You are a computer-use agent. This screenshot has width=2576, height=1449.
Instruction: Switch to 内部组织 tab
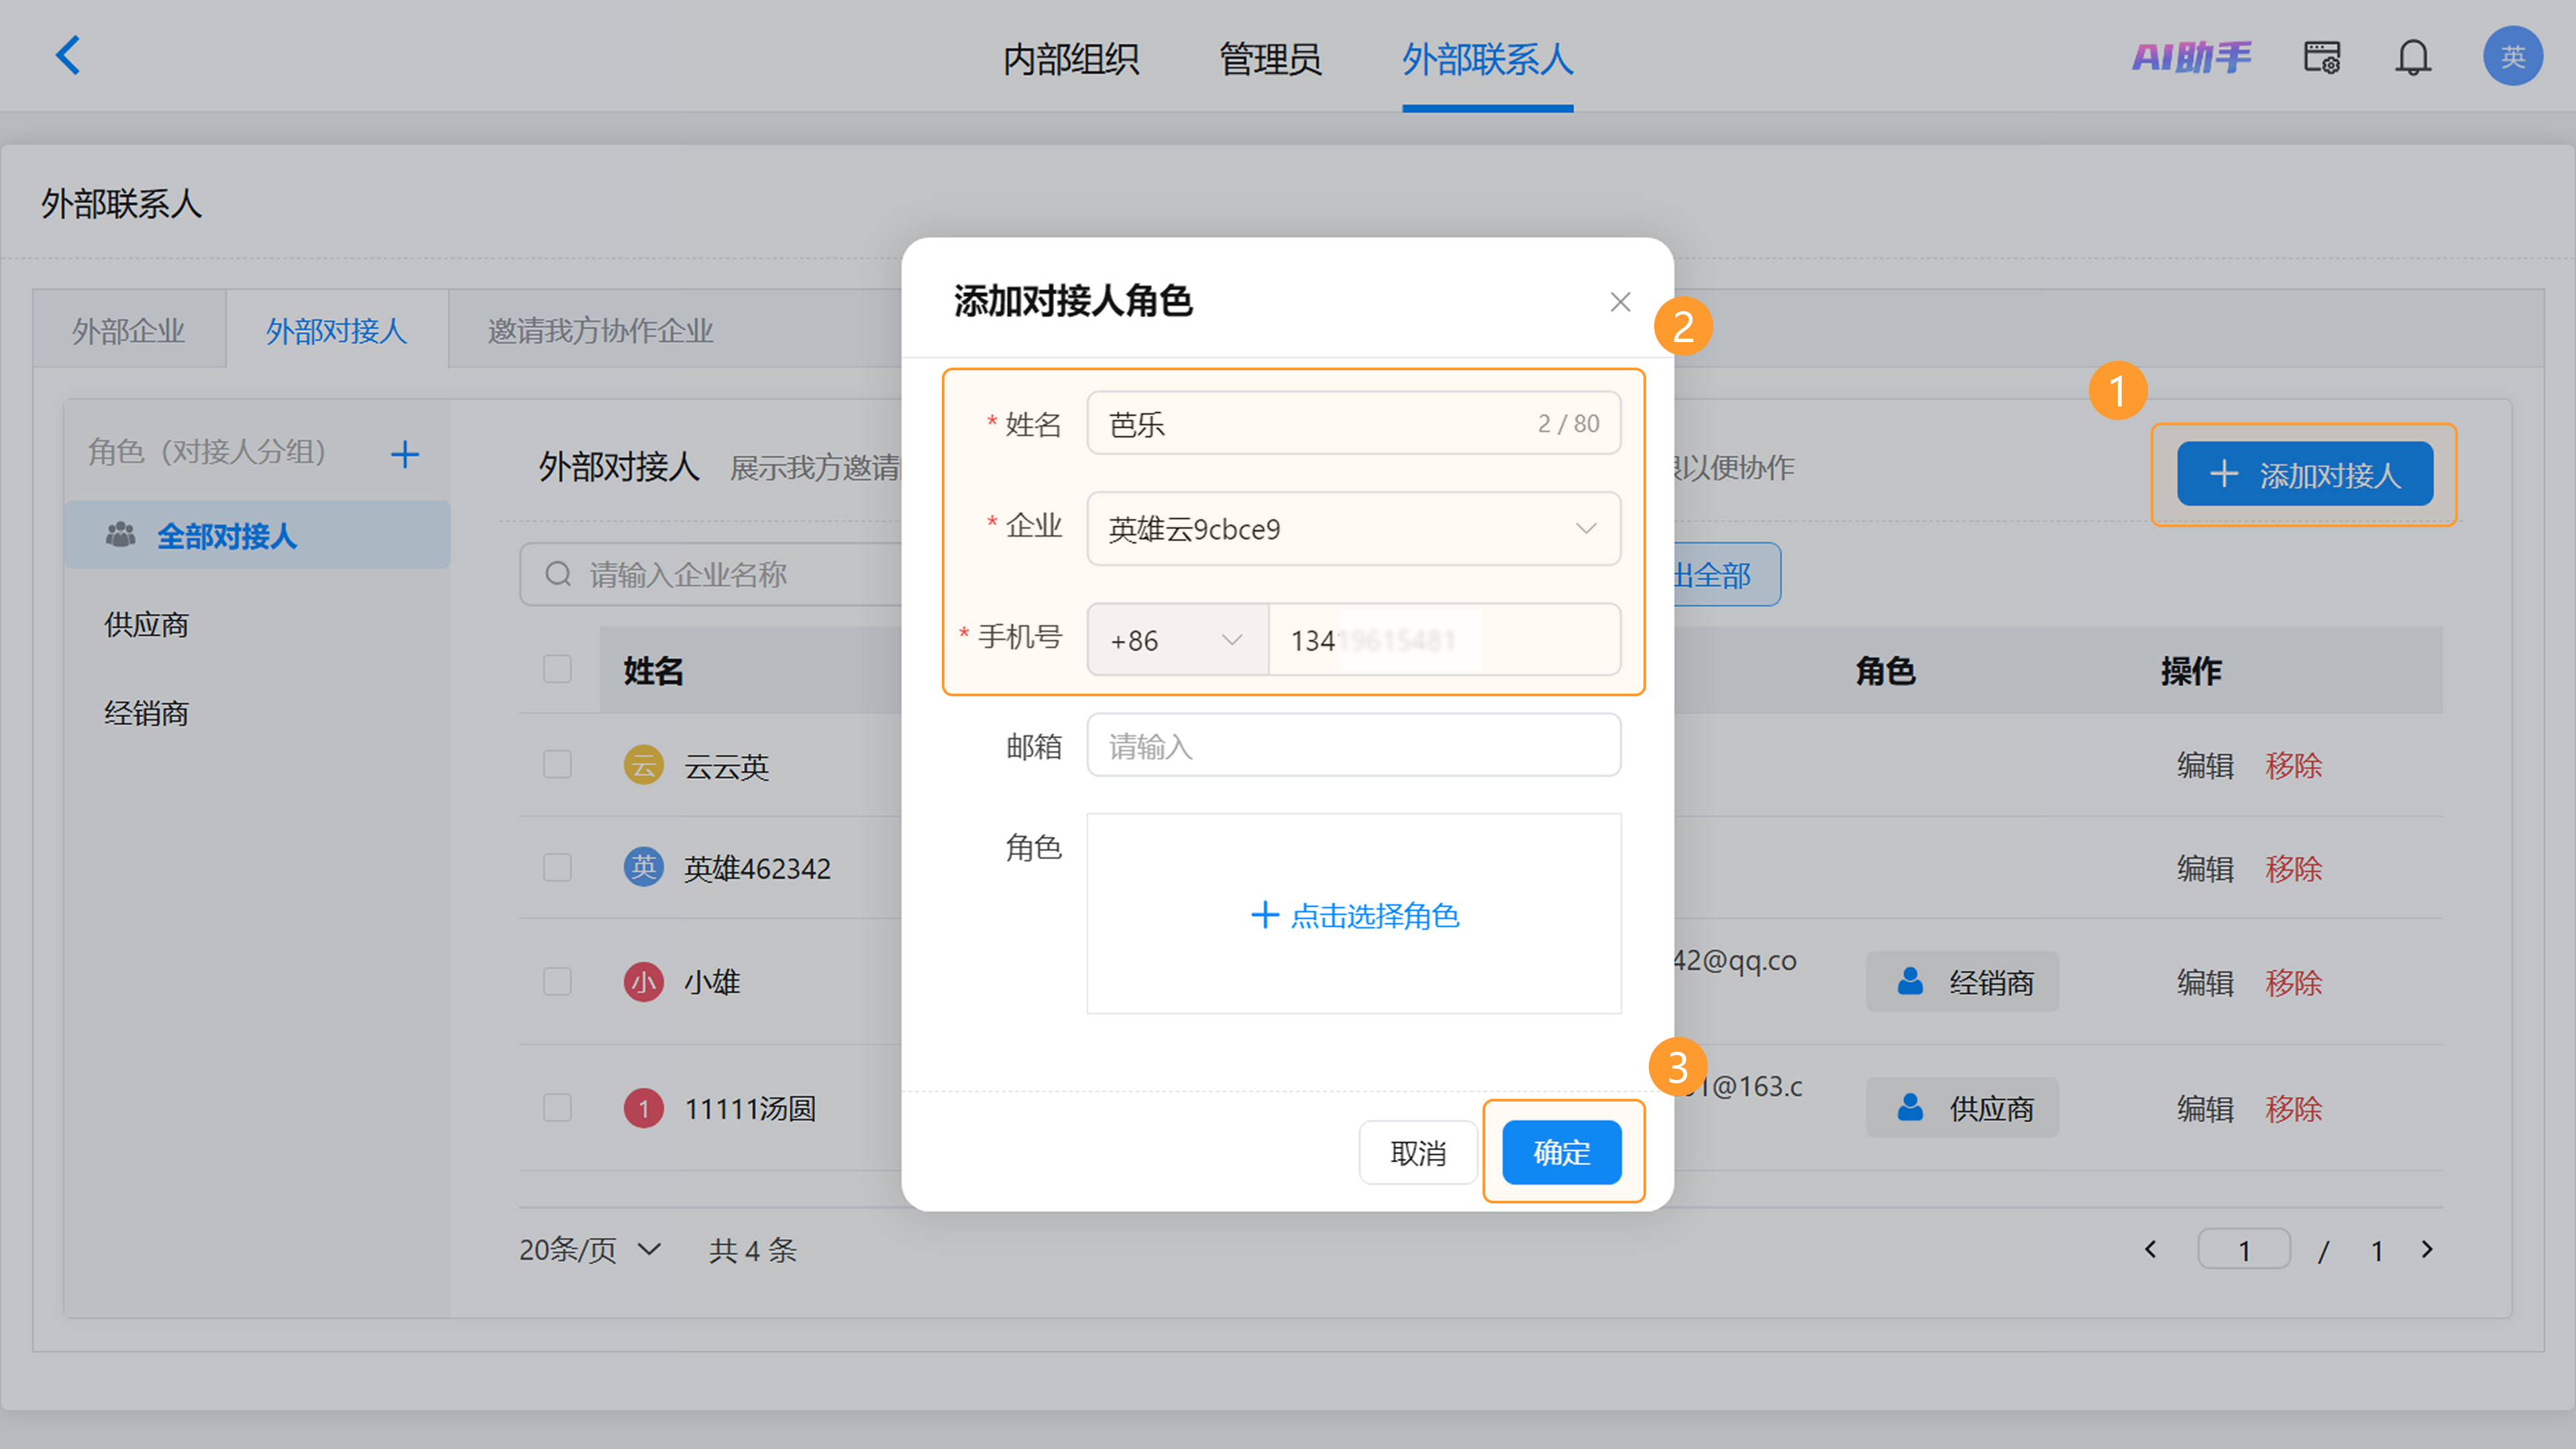(1071, 59)
